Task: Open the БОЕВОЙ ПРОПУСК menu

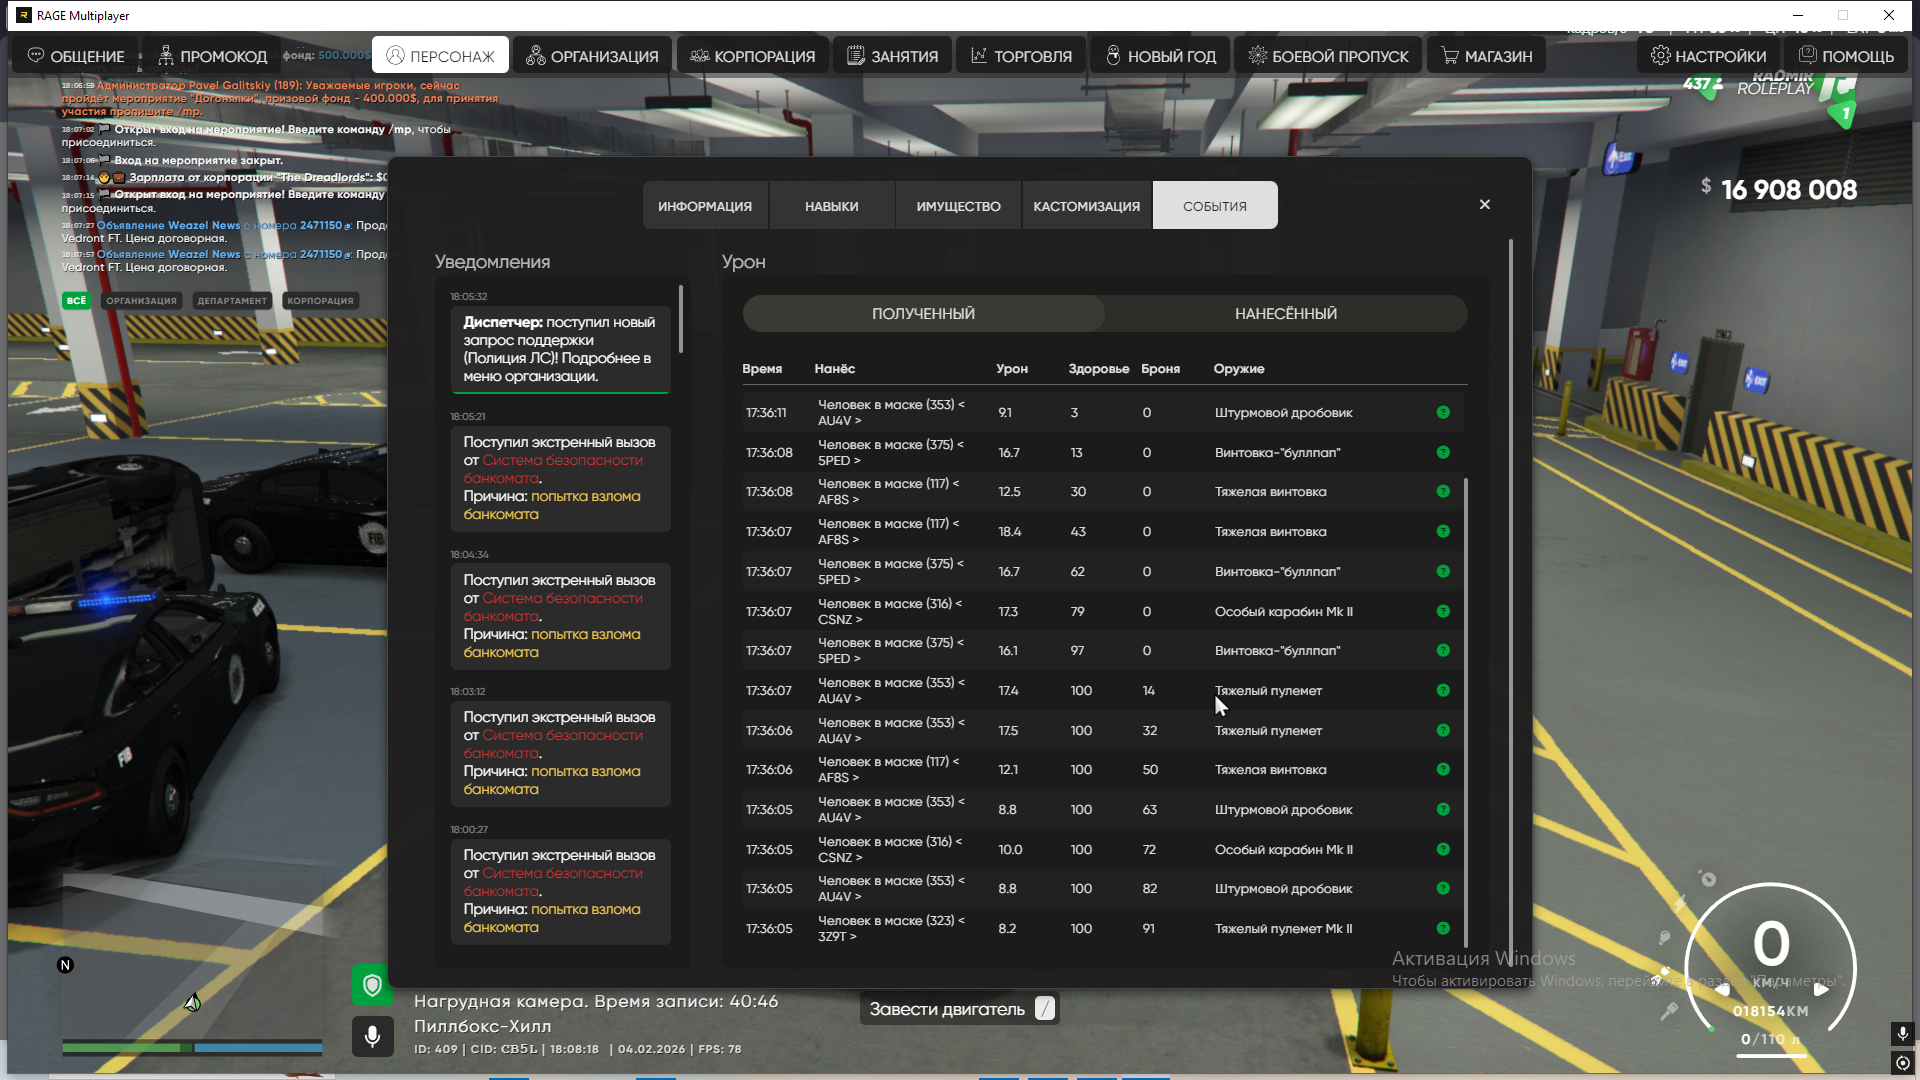Action: pyautogui.click(x=1328, y=56)
